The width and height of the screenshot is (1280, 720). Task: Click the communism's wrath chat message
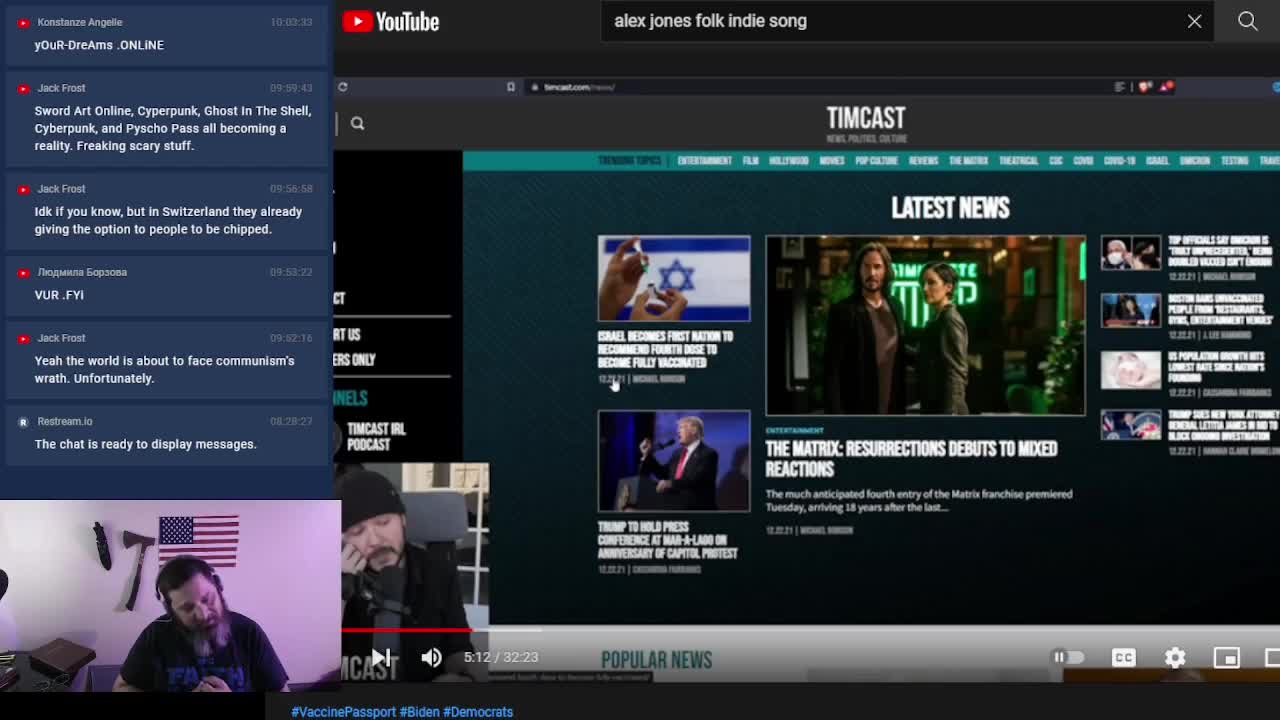click(x=165, y=369)
